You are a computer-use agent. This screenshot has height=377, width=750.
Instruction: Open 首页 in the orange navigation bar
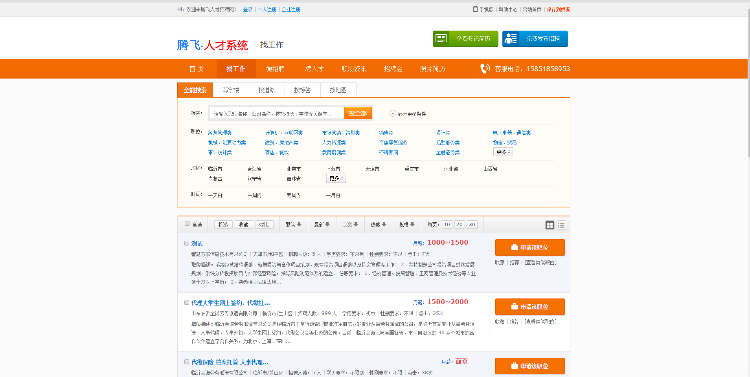(196, 69)
